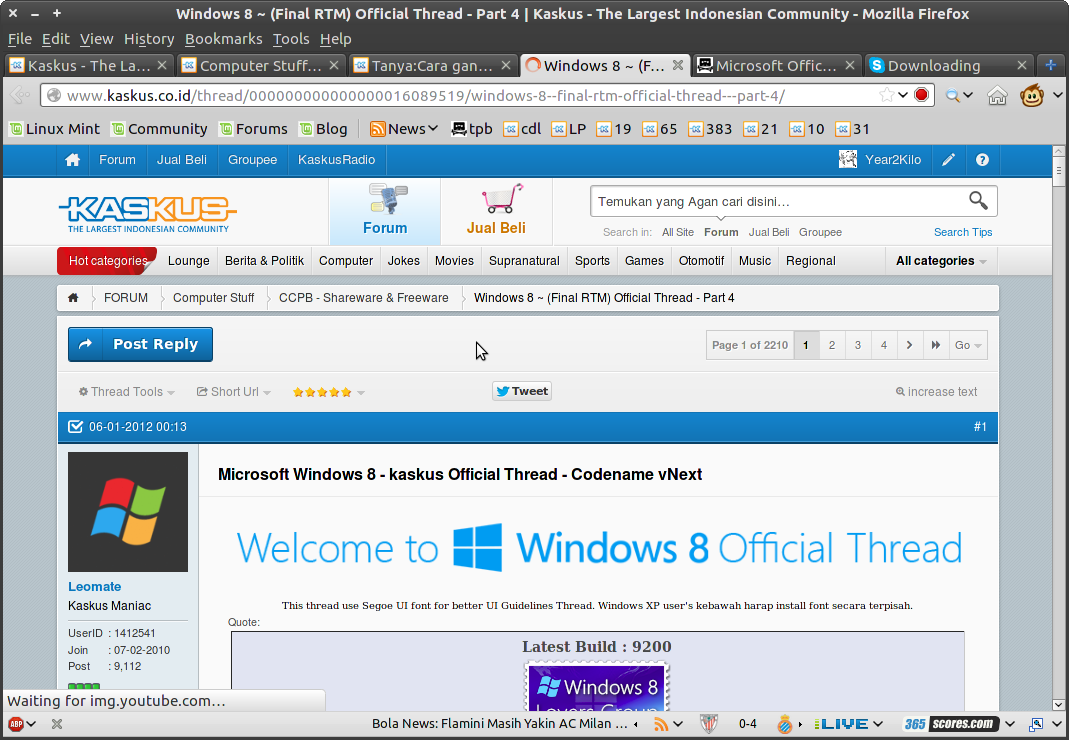Click the stop loading red button in URL bar
The width and height of the screenshot is (1069, 740).
click(921, 95)
